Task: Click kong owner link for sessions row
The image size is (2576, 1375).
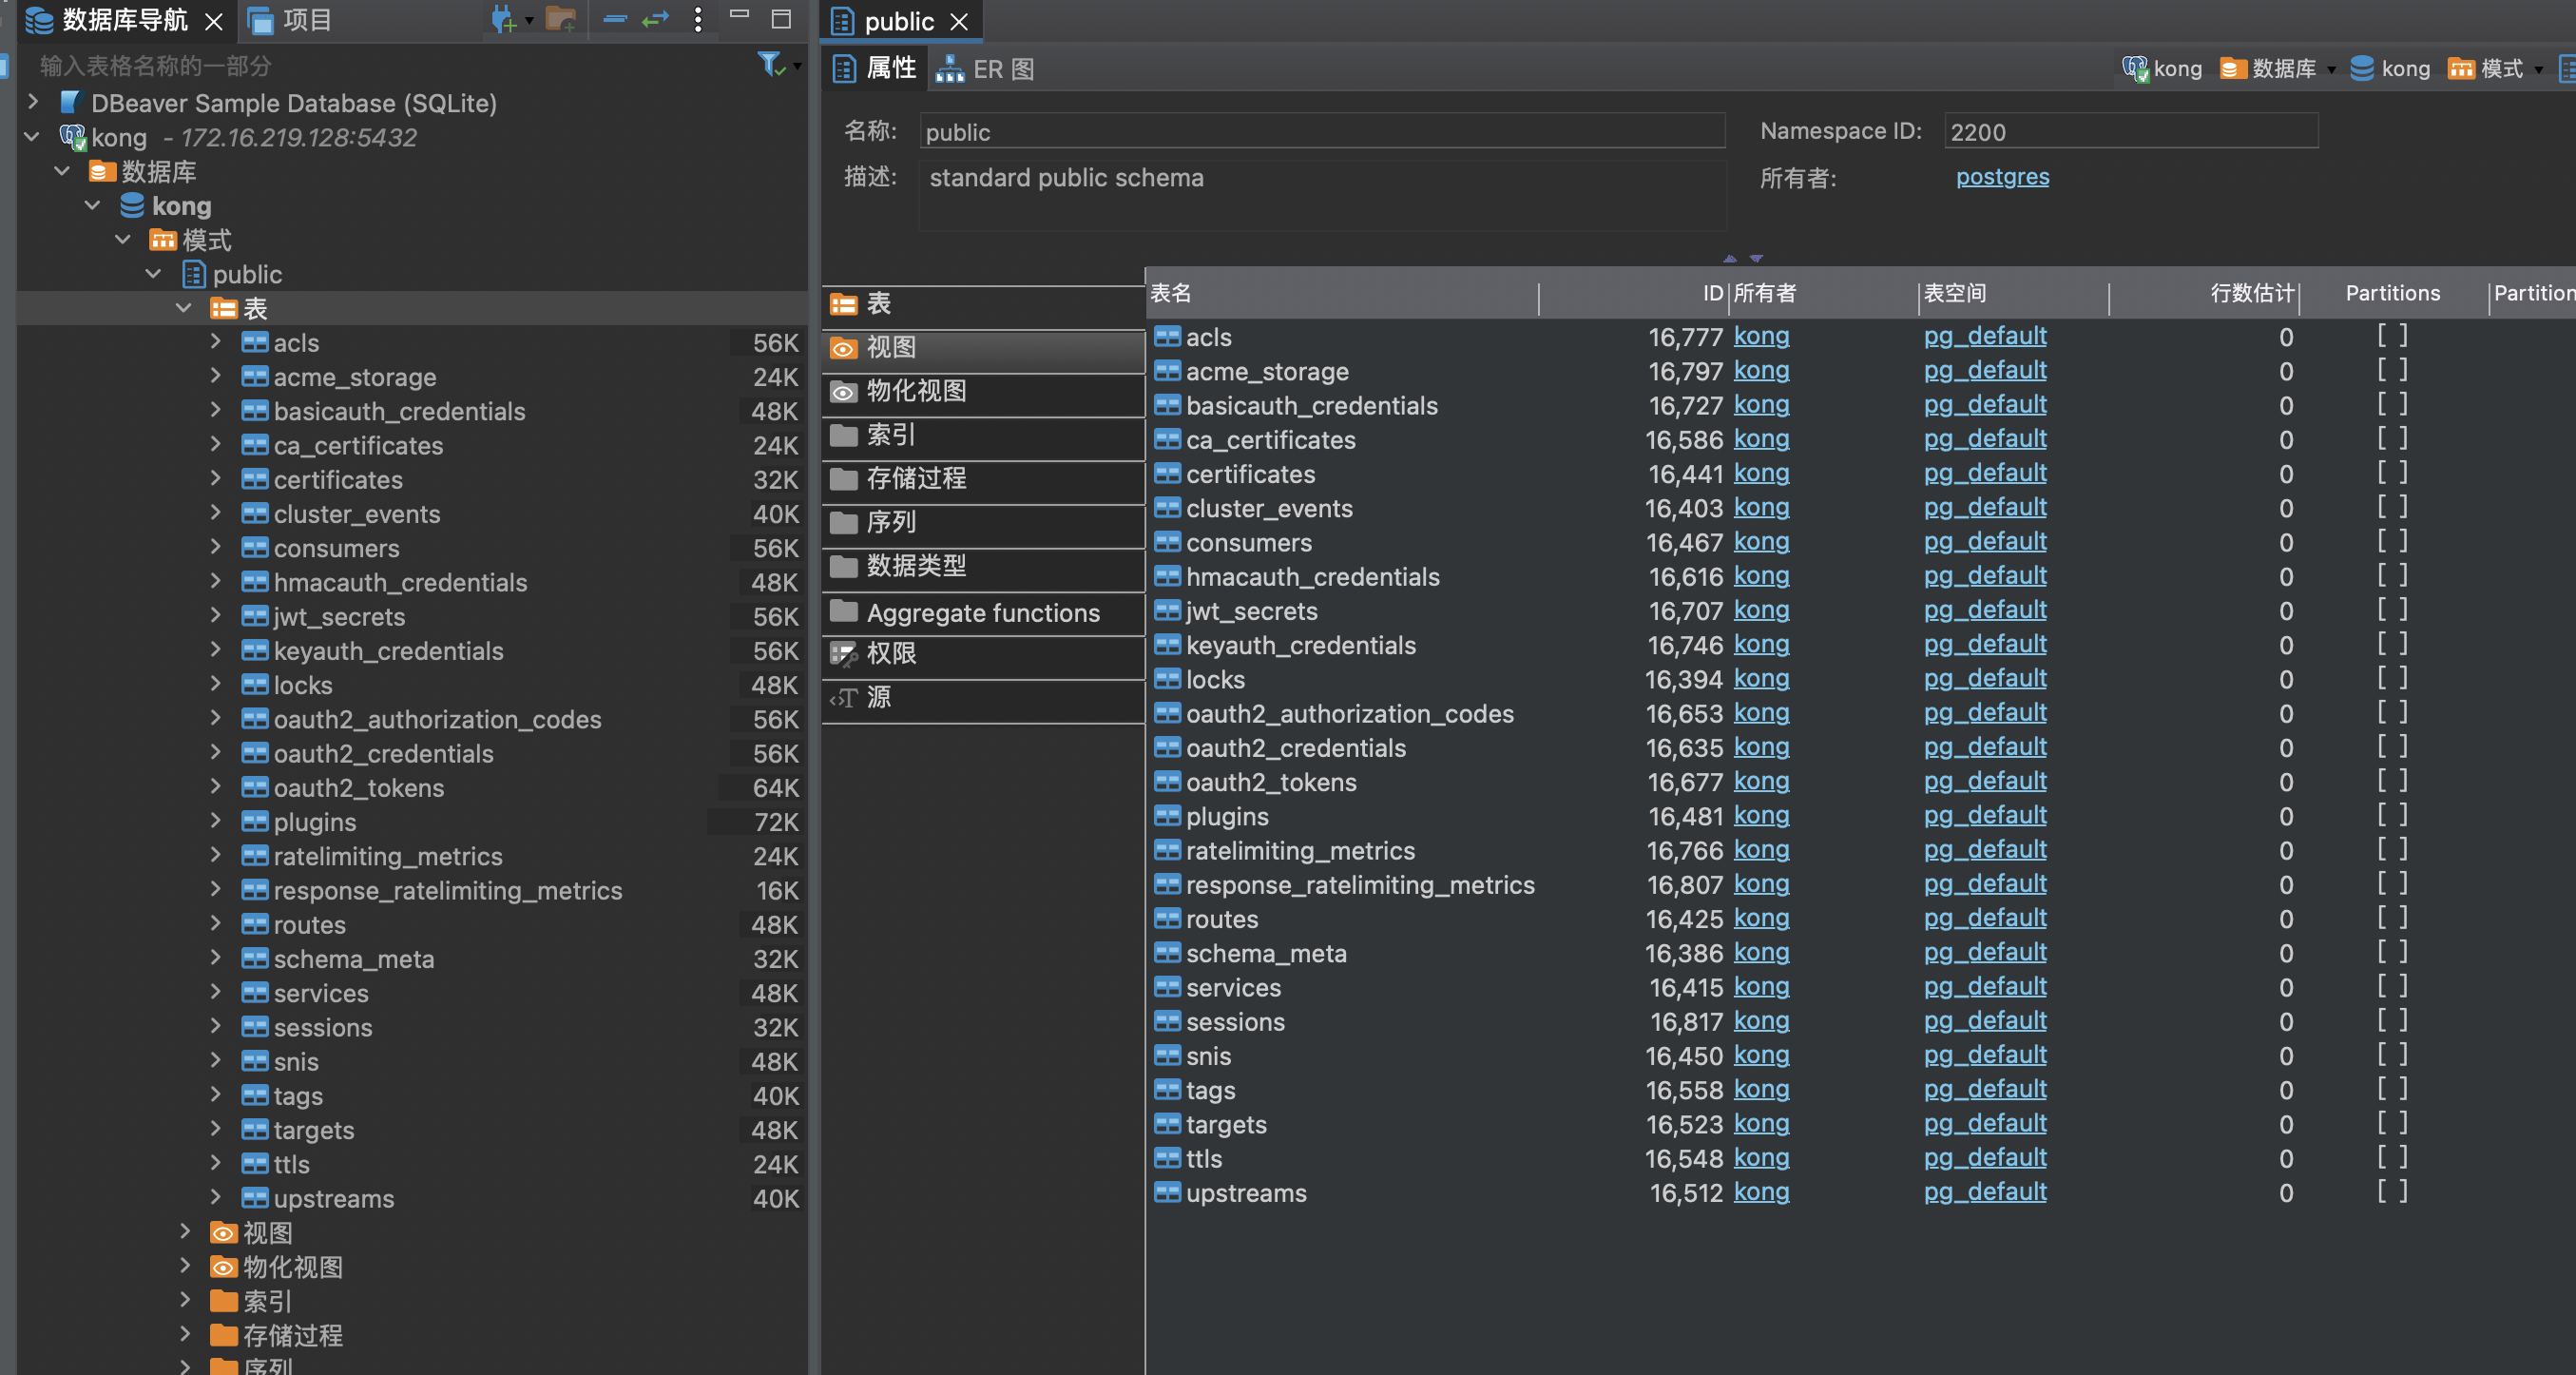Action: pos(1761,1021)
